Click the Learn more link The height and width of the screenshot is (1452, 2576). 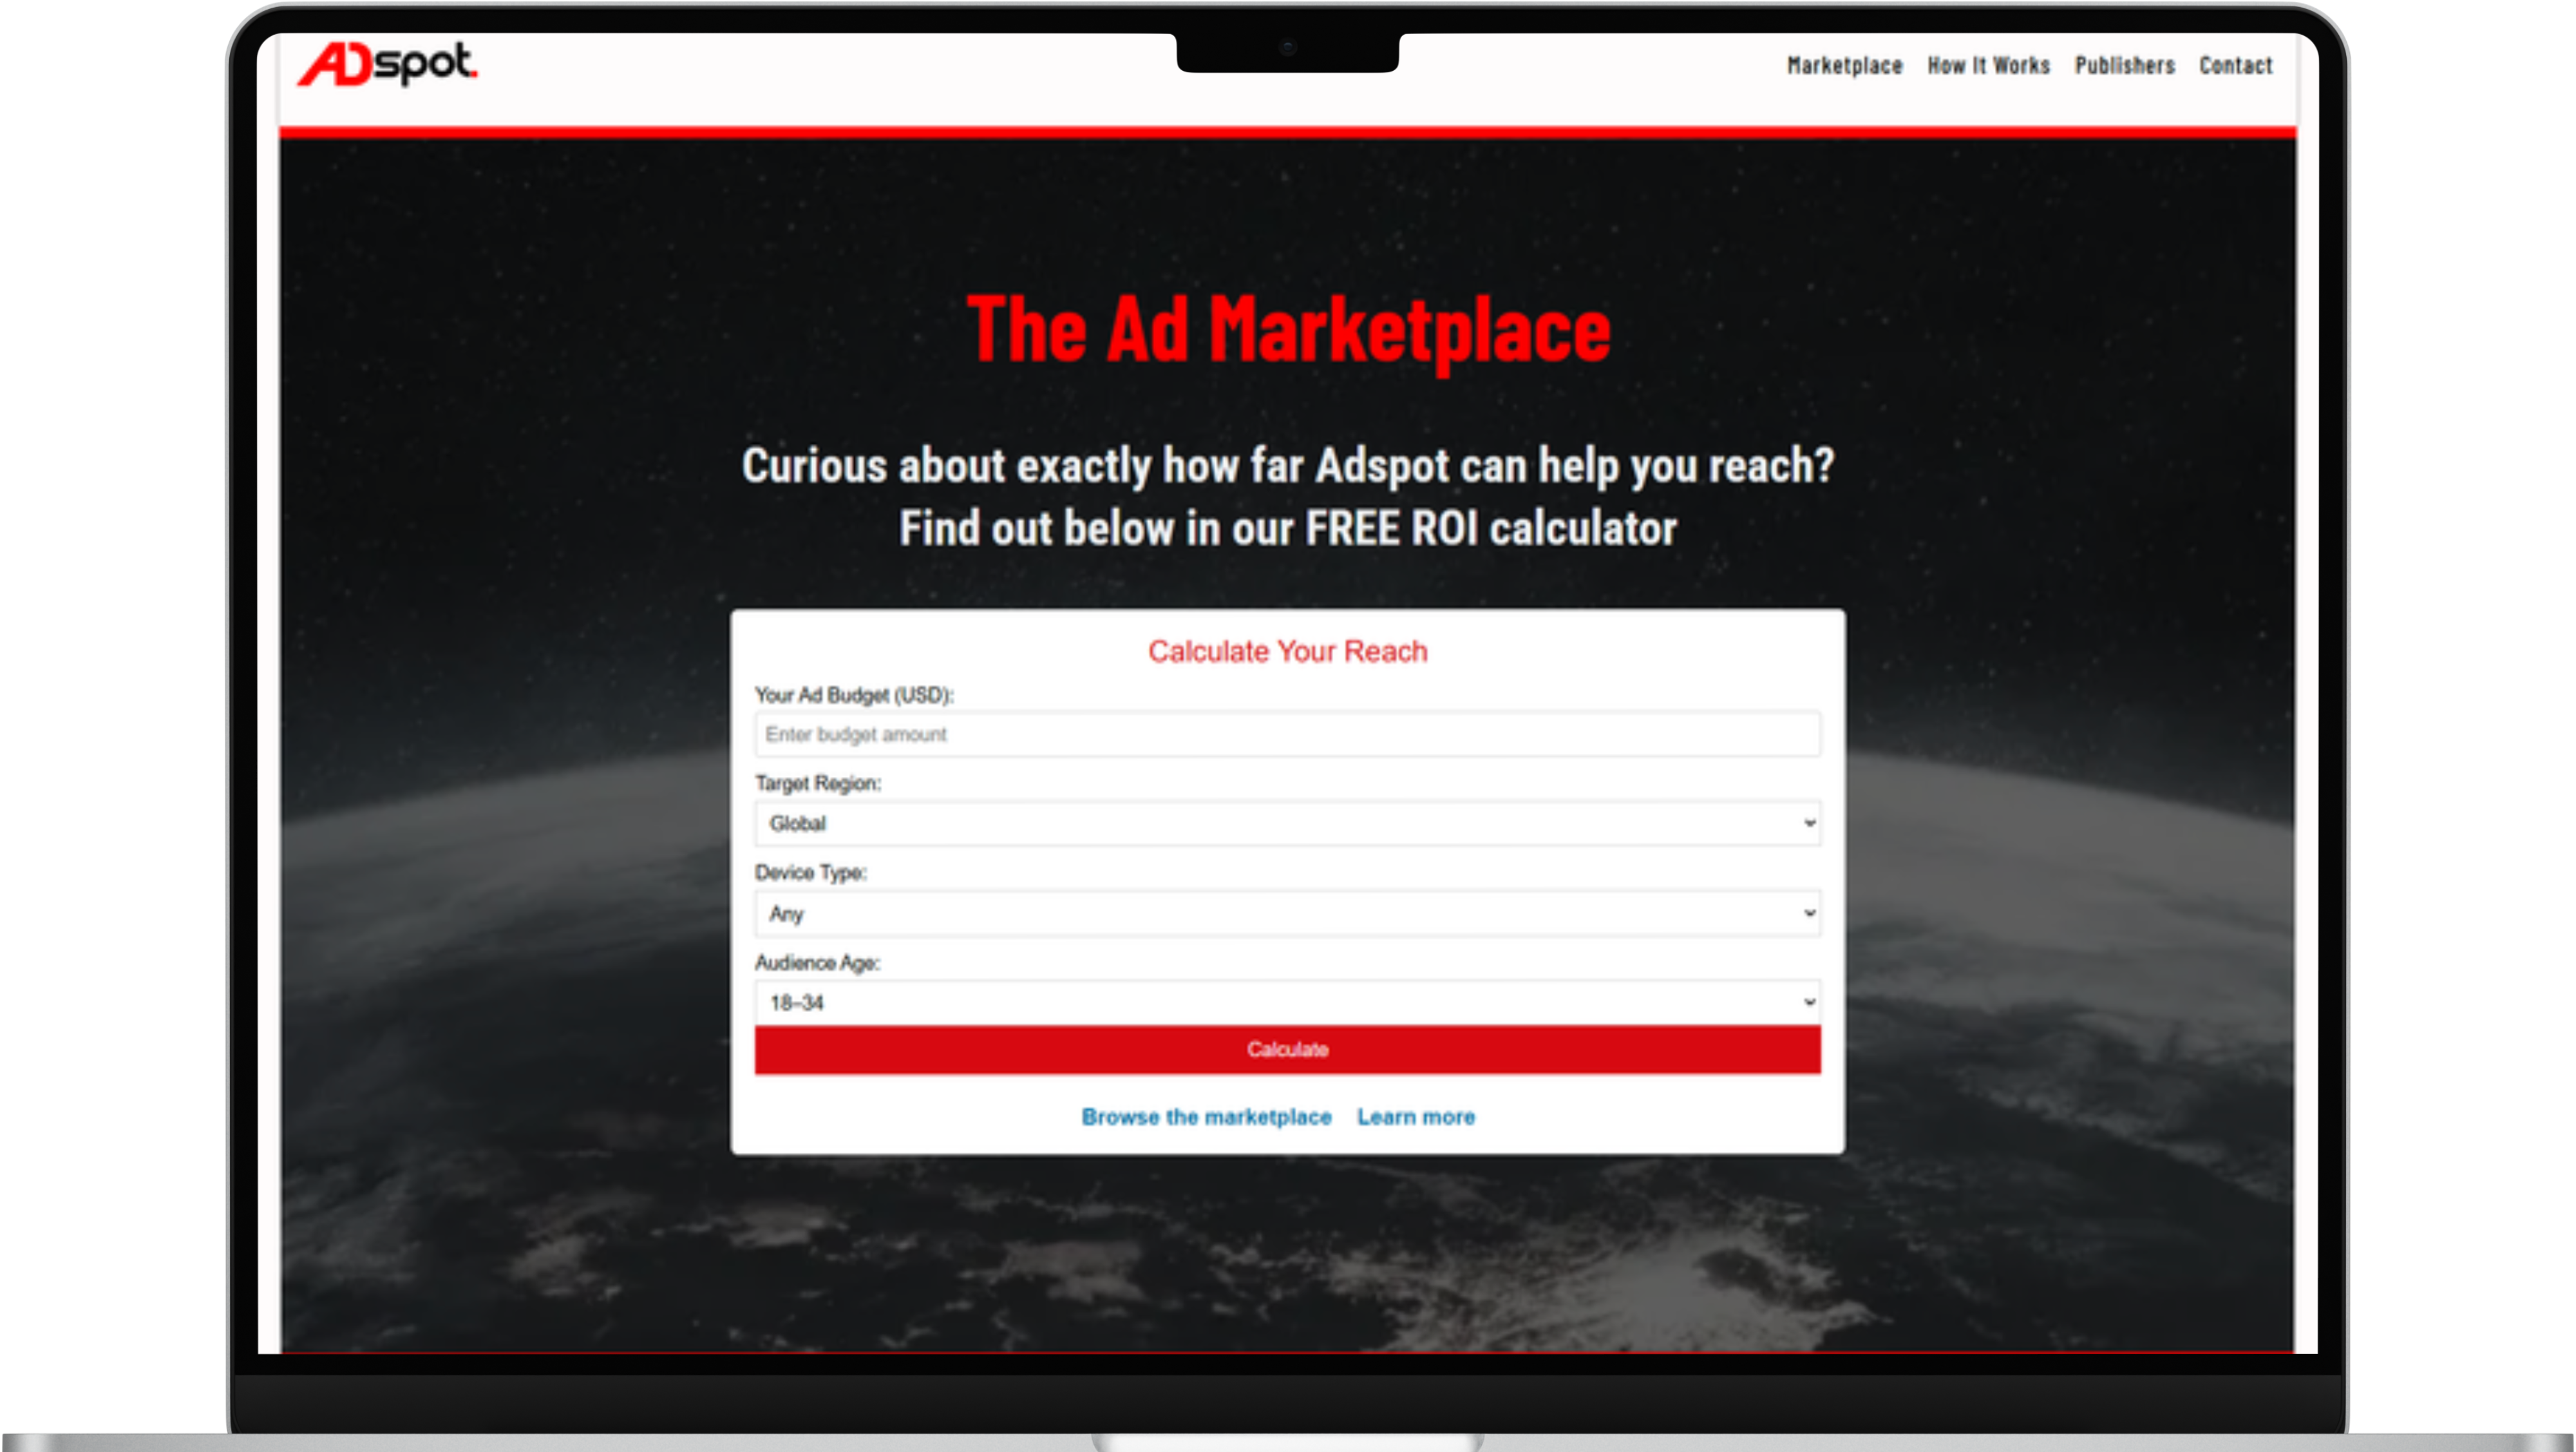pyautogui.click(x=1415, y=1117)
